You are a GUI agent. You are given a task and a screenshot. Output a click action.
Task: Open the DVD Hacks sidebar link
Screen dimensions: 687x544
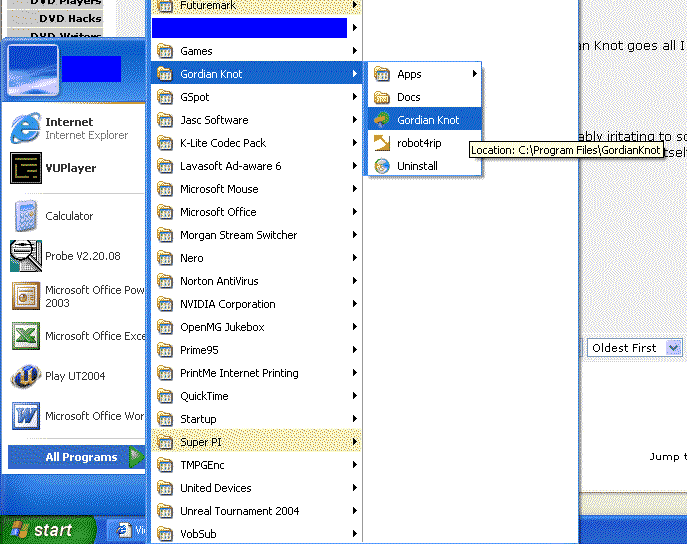(70, 18)
